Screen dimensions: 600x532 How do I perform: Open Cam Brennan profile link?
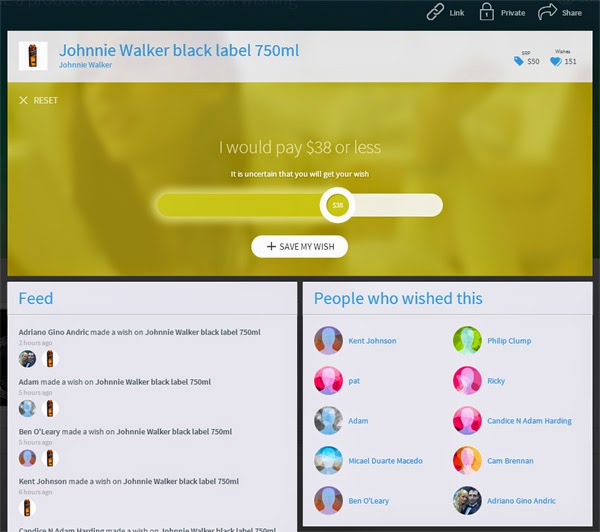coord(510,461)
